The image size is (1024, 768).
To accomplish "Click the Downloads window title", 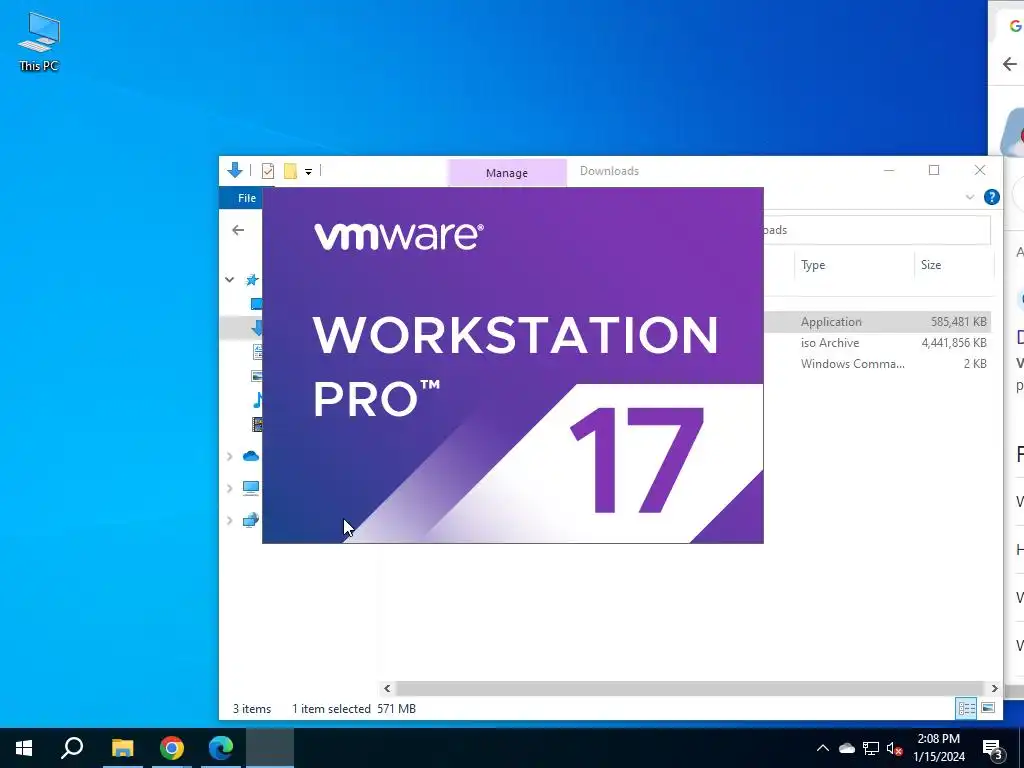I will (609, 171).
